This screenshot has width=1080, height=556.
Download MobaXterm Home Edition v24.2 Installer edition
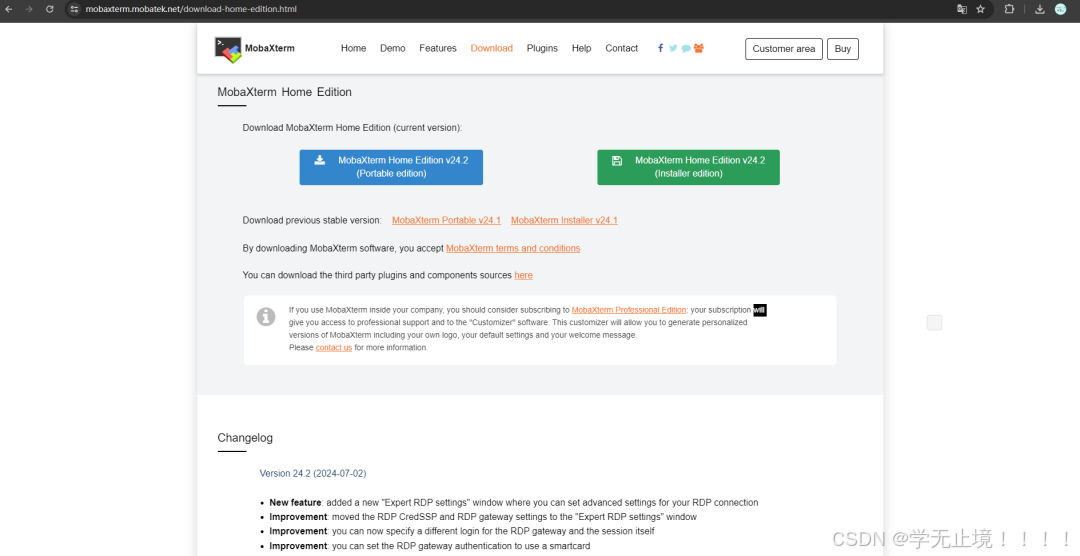pos(688,167)
